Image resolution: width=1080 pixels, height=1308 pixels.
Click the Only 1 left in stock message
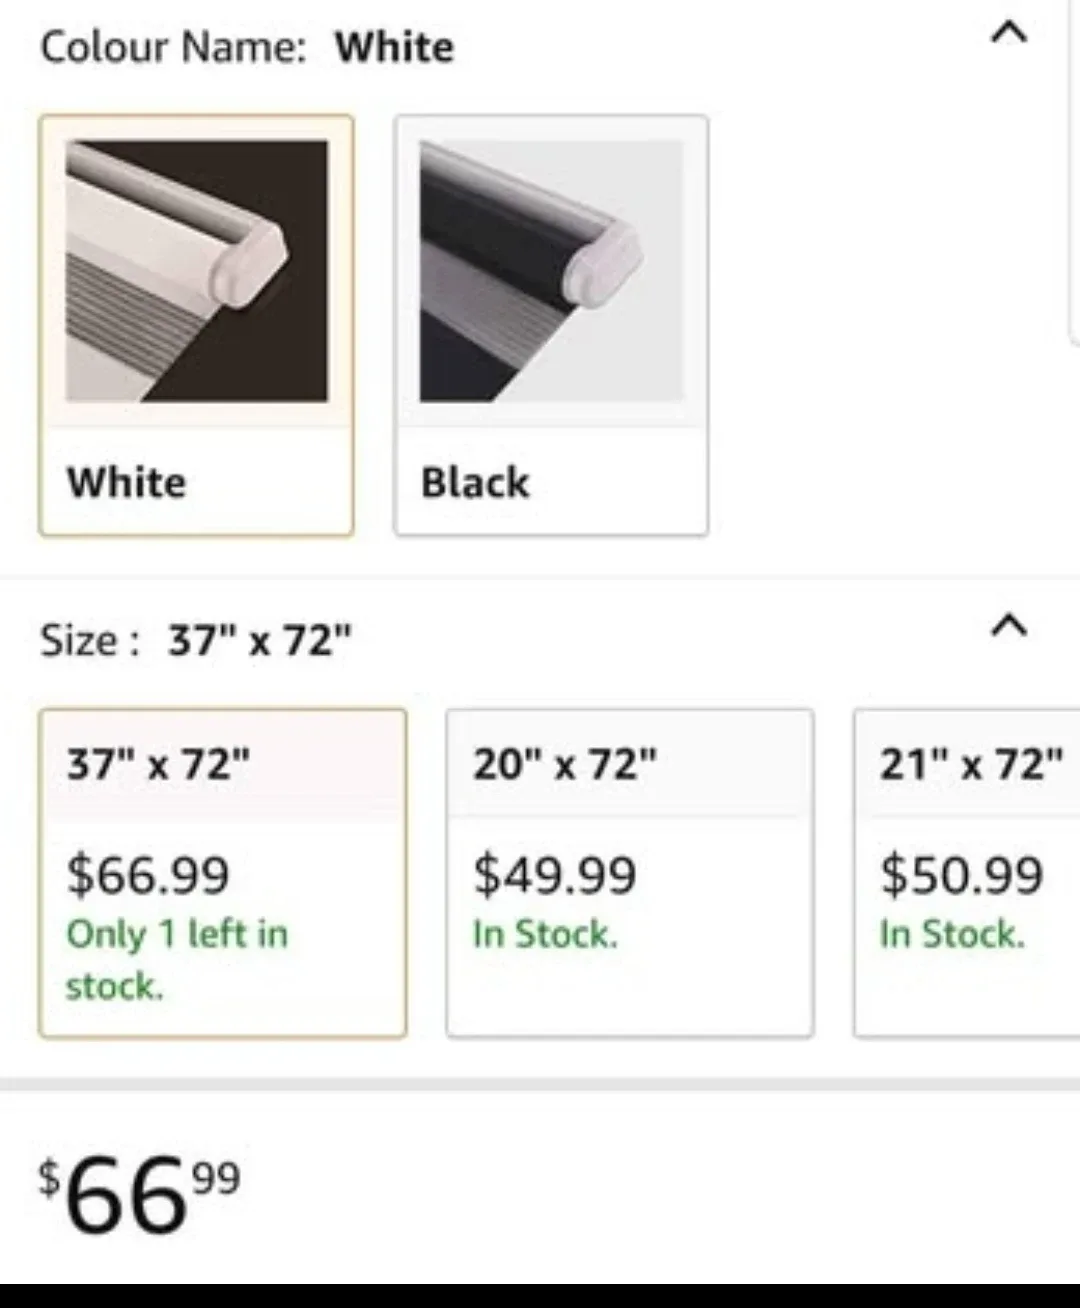177,958
